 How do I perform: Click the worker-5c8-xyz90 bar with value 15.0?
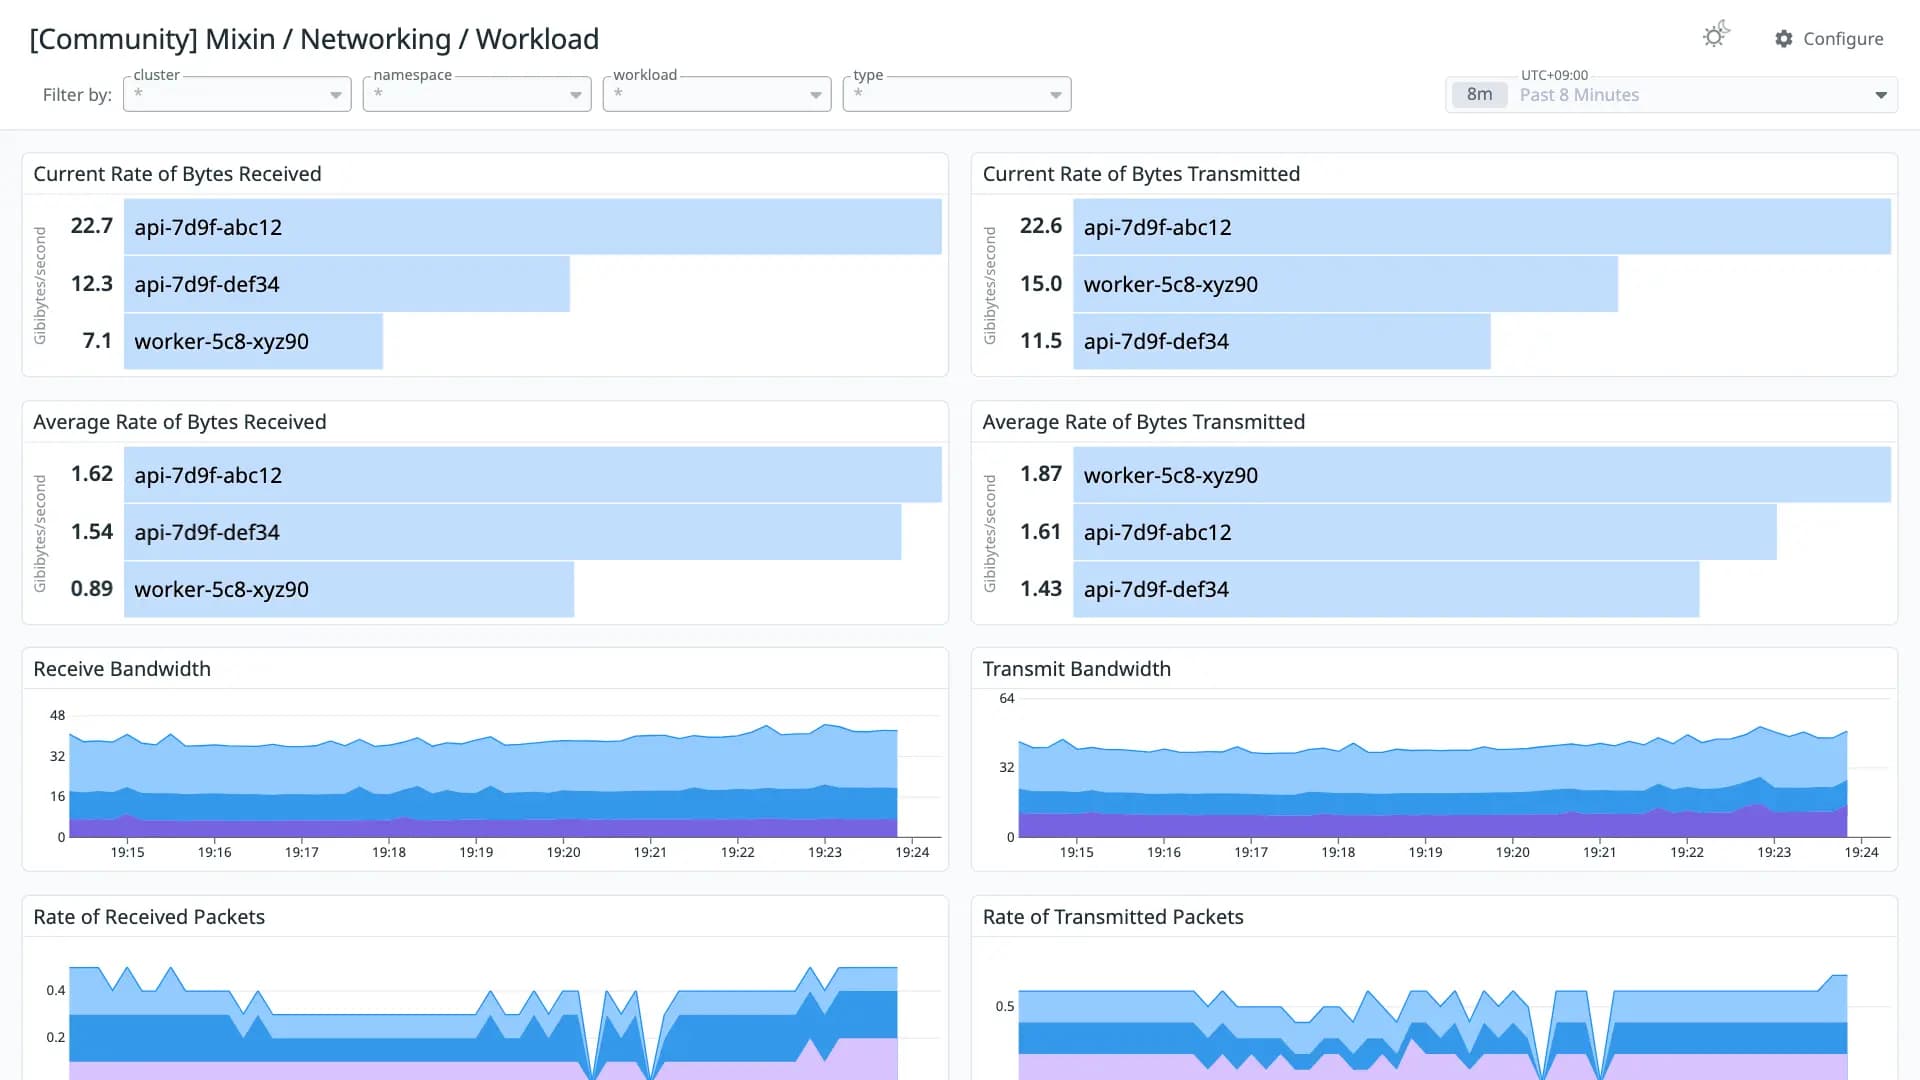pyautogui.click(x=1345, y=284)
